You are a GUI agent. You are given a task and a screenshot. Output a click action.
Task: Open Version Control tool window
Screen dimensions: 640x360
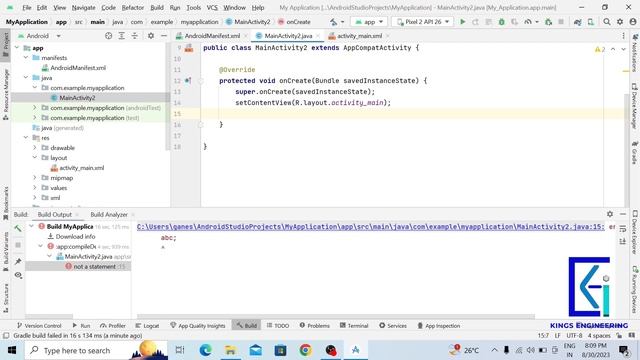click(39, 326)
